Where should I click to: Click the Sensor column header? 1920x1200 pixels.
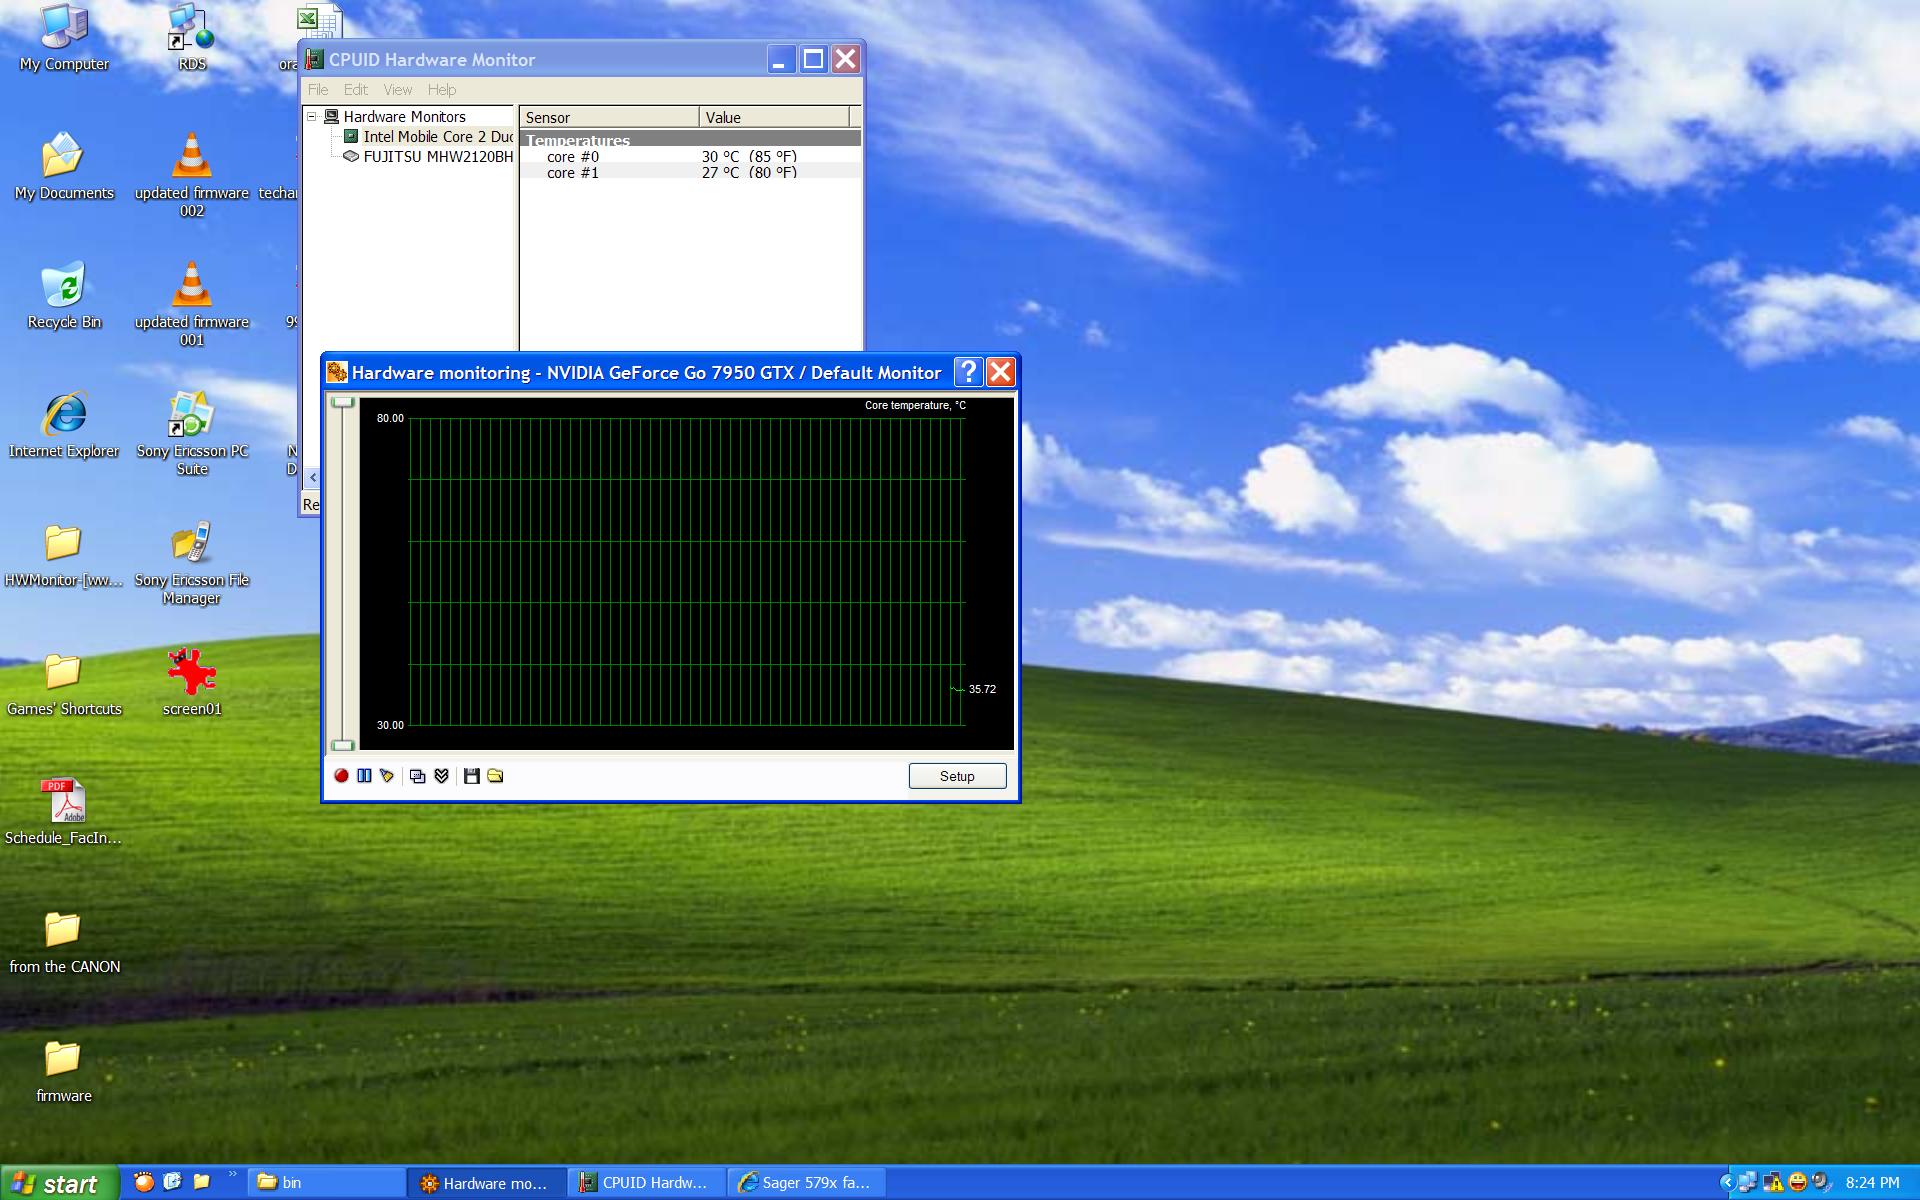609,117
